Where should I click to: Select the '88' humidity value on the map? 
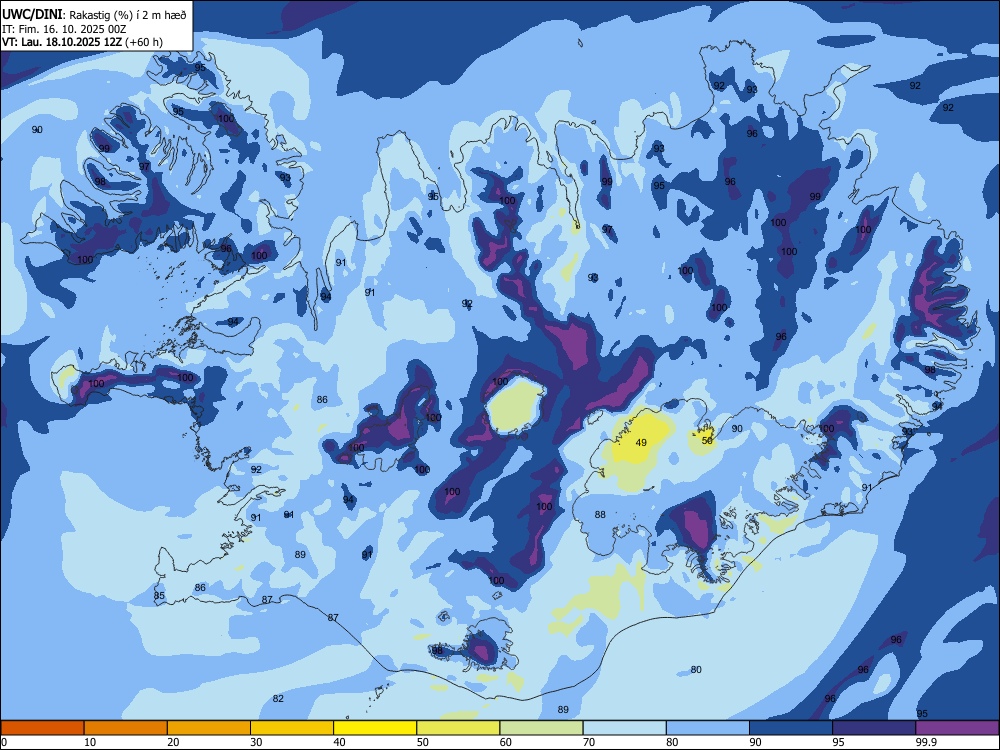tap(600, 514)
